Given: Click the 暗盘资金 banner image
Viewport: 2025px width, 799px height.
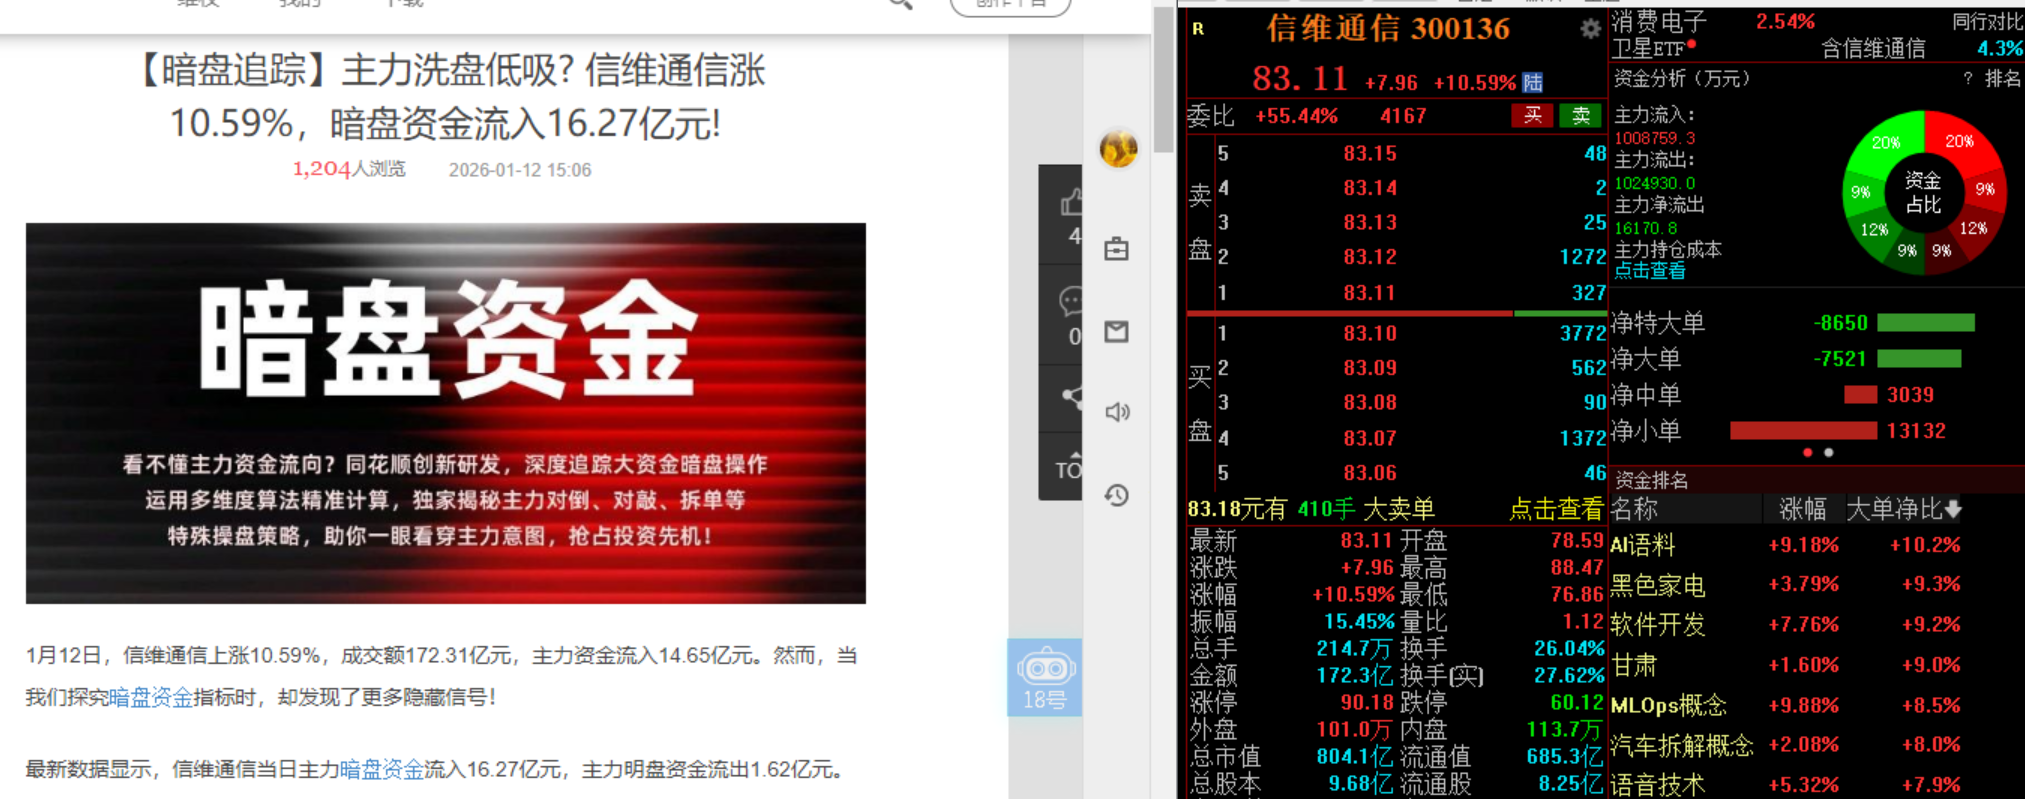Looking at the screenshot, I should point(446,413).
